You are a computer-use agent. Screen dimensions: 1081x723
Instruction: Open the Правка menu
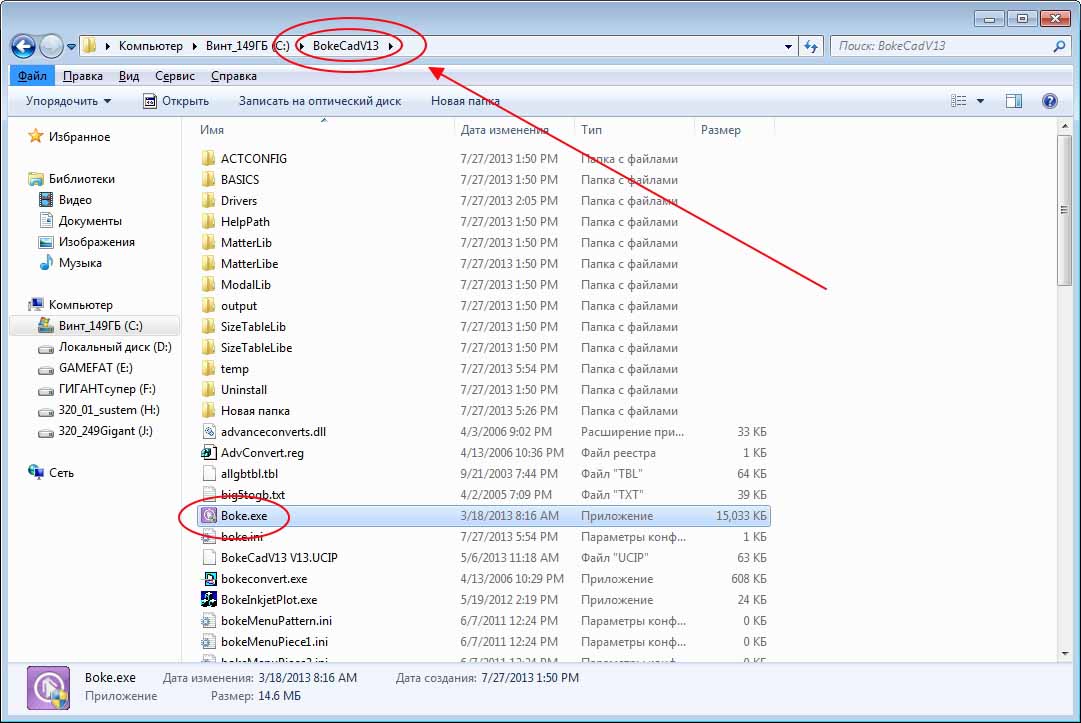click(x=83, y=76)
